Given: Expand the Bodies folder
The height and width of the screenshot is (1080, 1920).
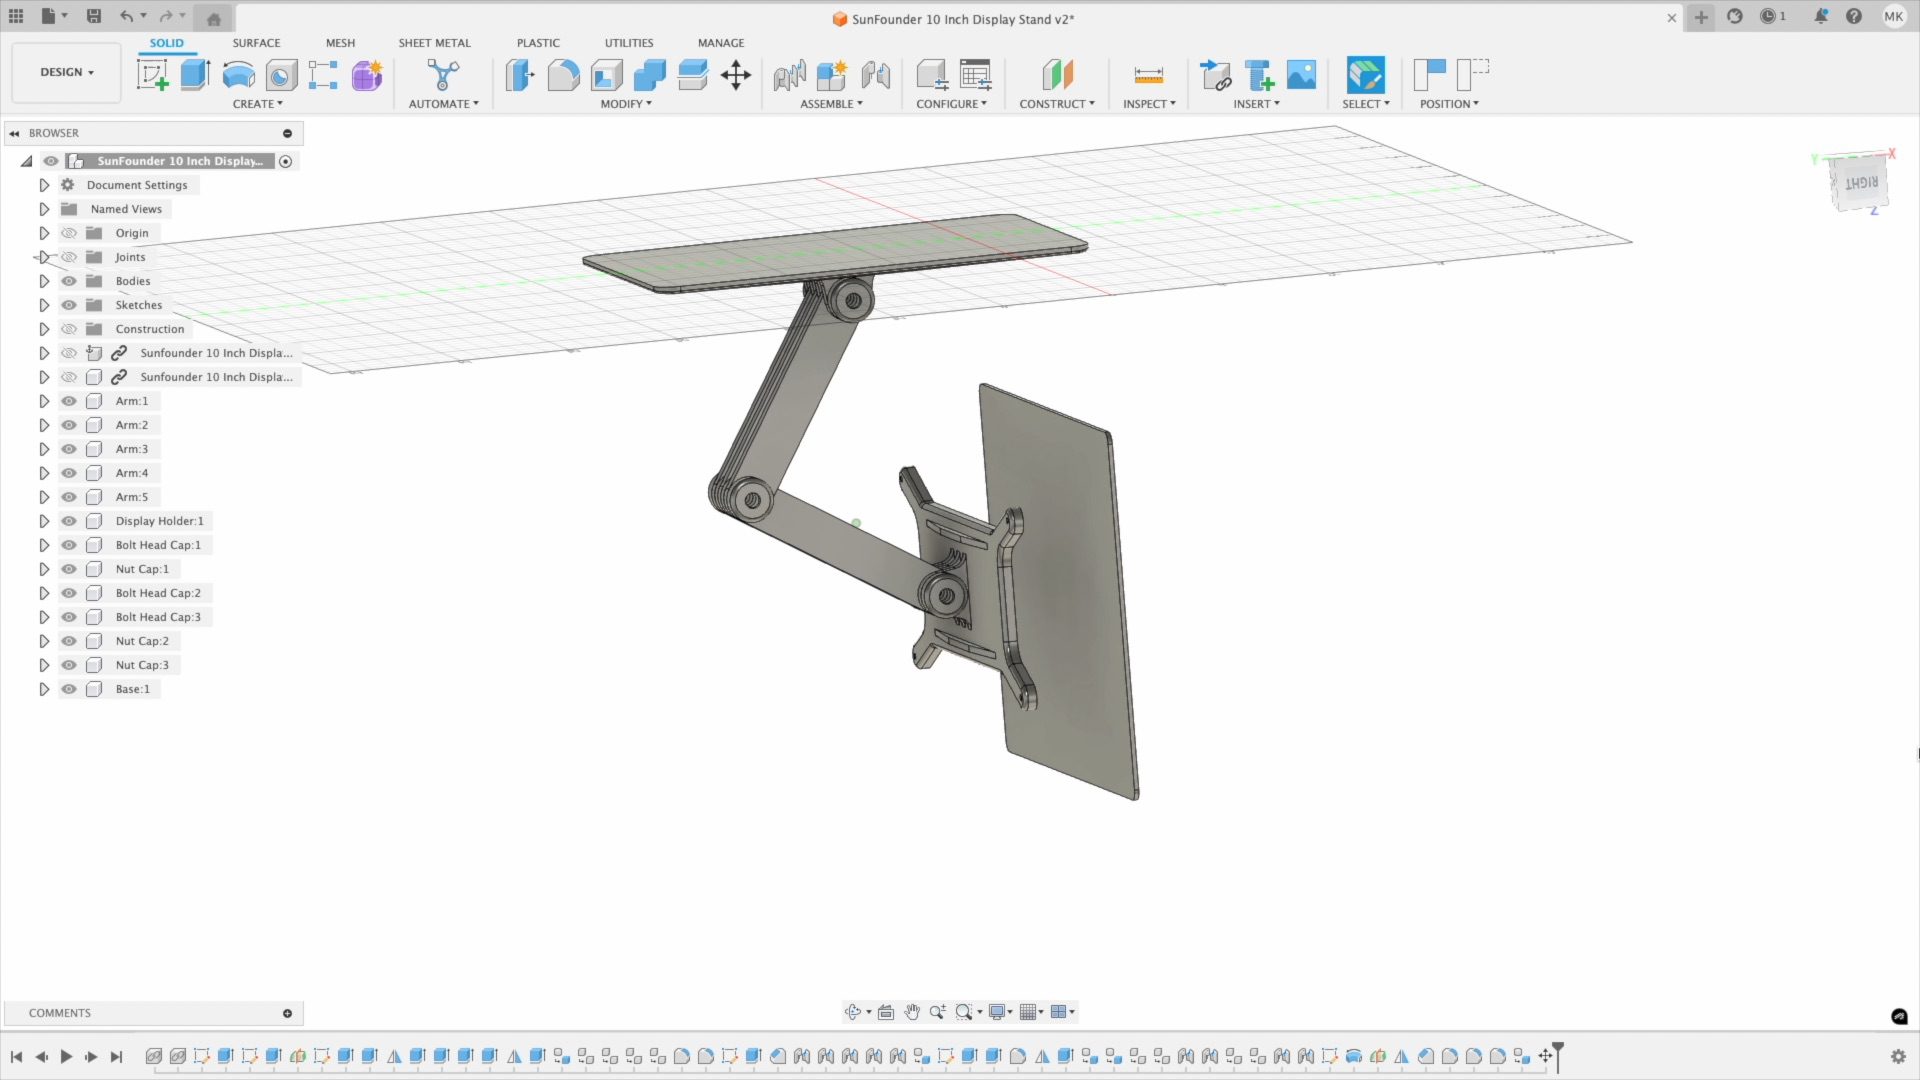Looking at the screenshot, I should click(x=44, y=281).
